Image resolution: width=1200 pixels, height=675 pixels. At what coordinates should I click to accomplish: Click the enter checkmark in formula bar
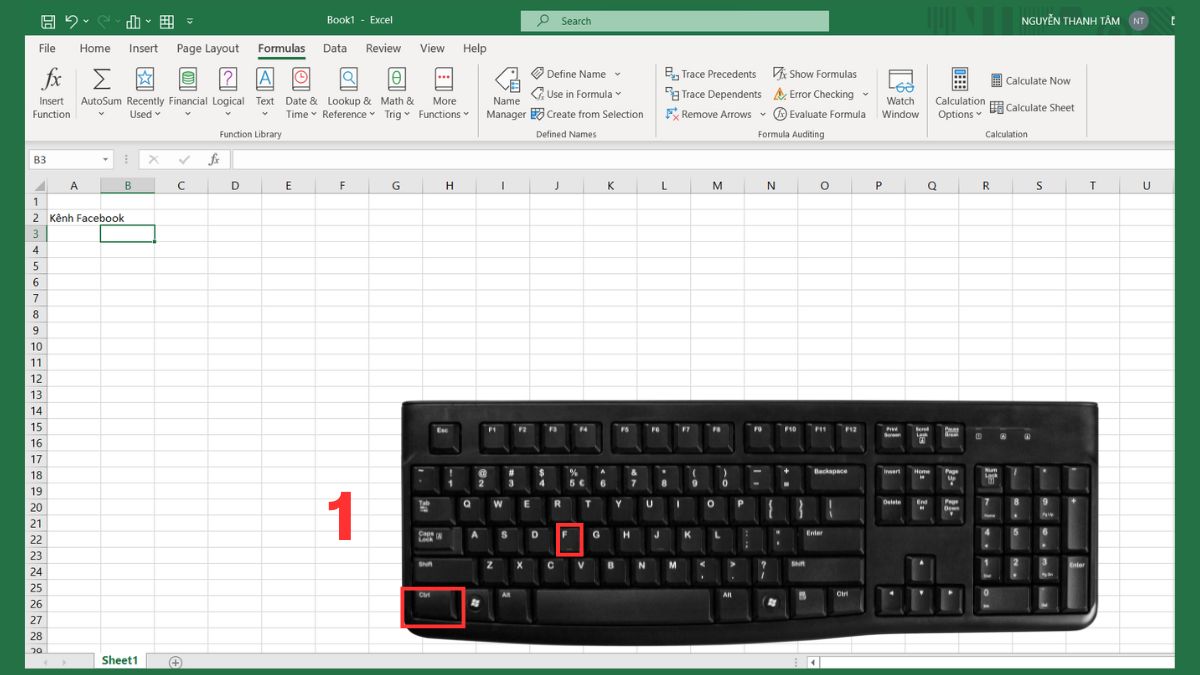click(183, 160)
